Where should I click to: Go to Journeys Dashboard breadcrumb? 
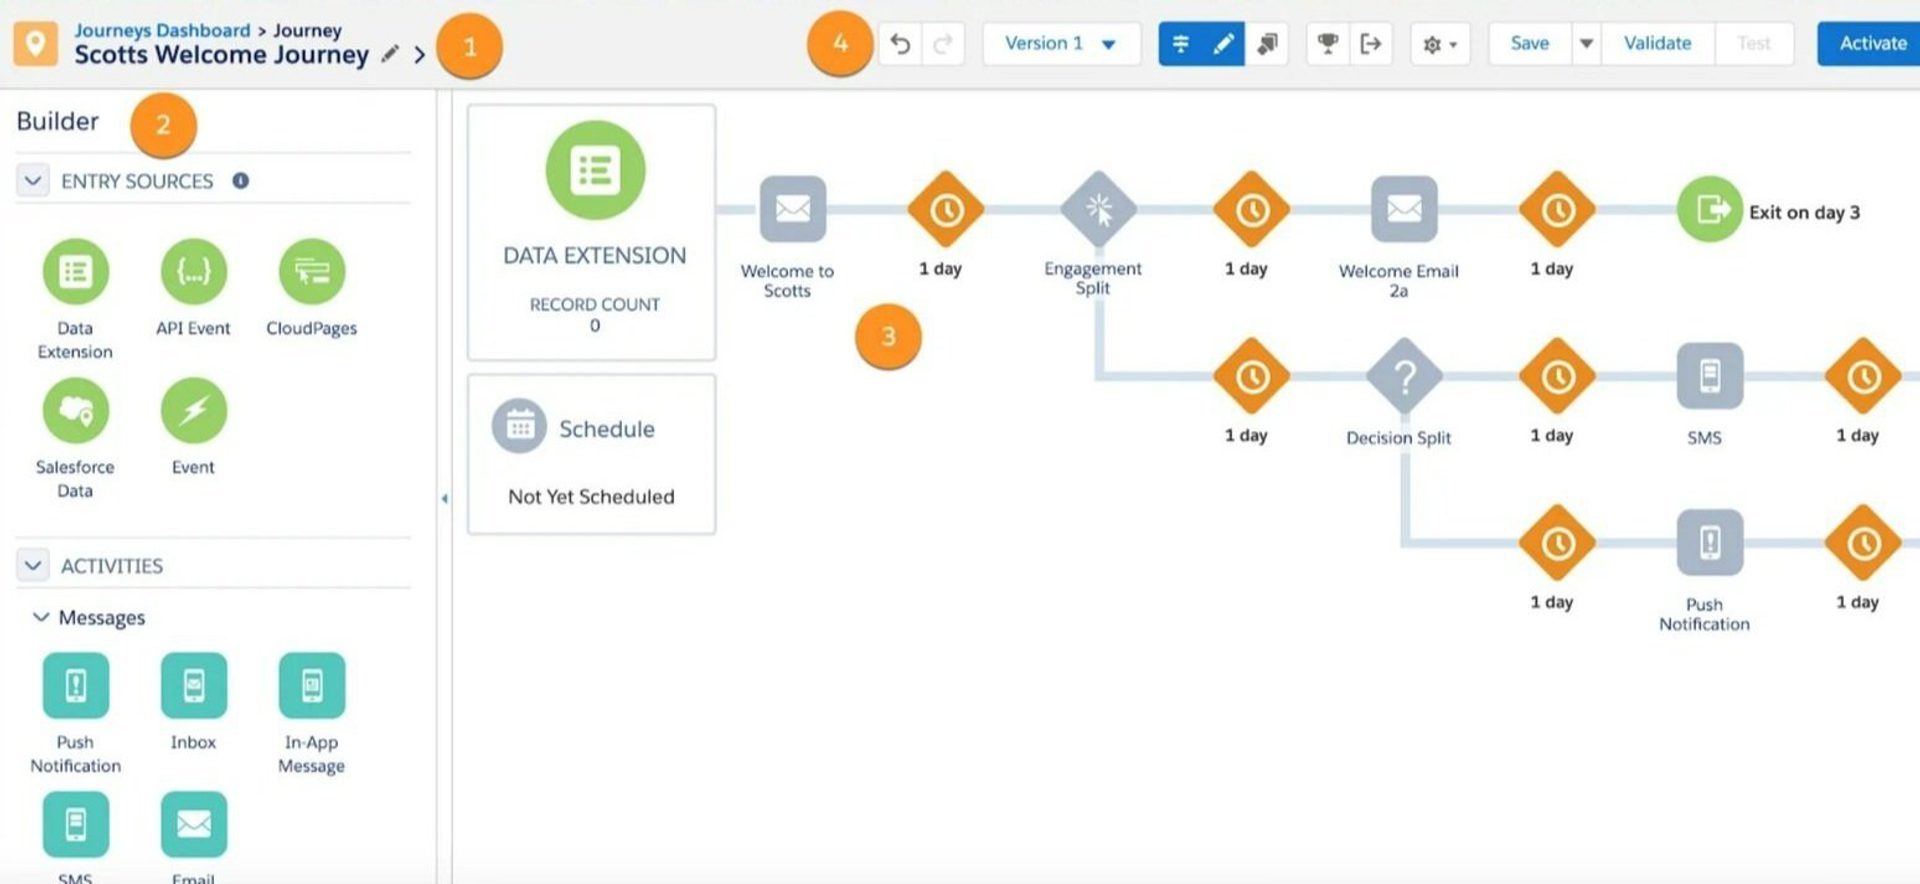[x=162, y=30]
